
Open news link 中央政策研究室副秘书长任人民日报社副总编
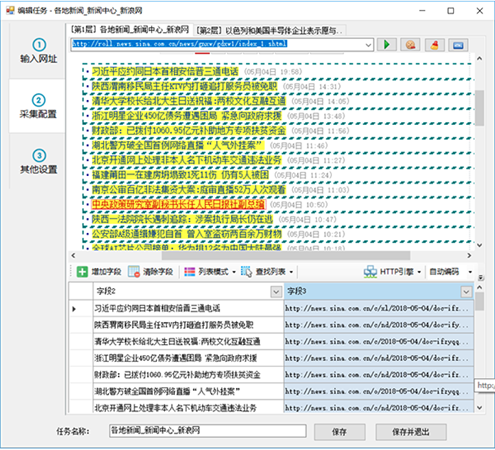(x=178, y=204)
